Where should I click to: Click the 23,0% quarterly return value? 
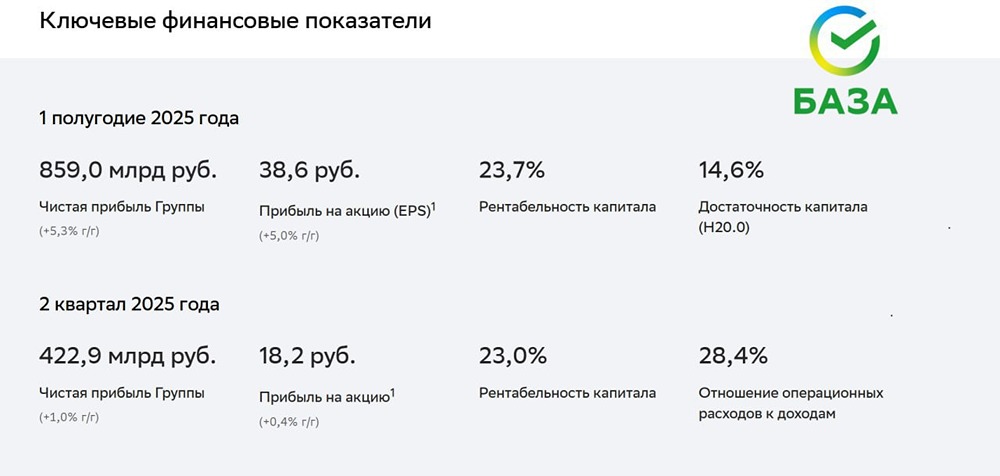[513, 356]
